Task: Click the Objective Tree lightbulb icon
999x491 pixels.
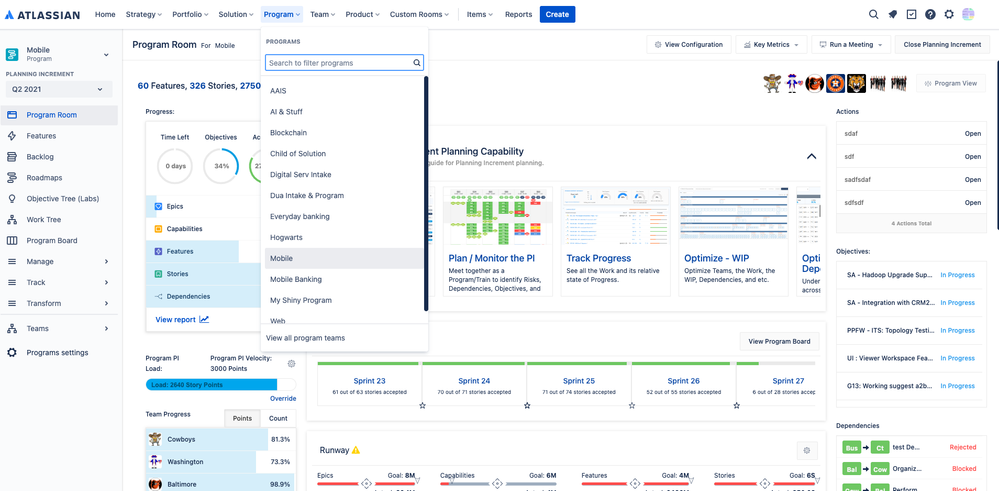Action: point(11,199)
